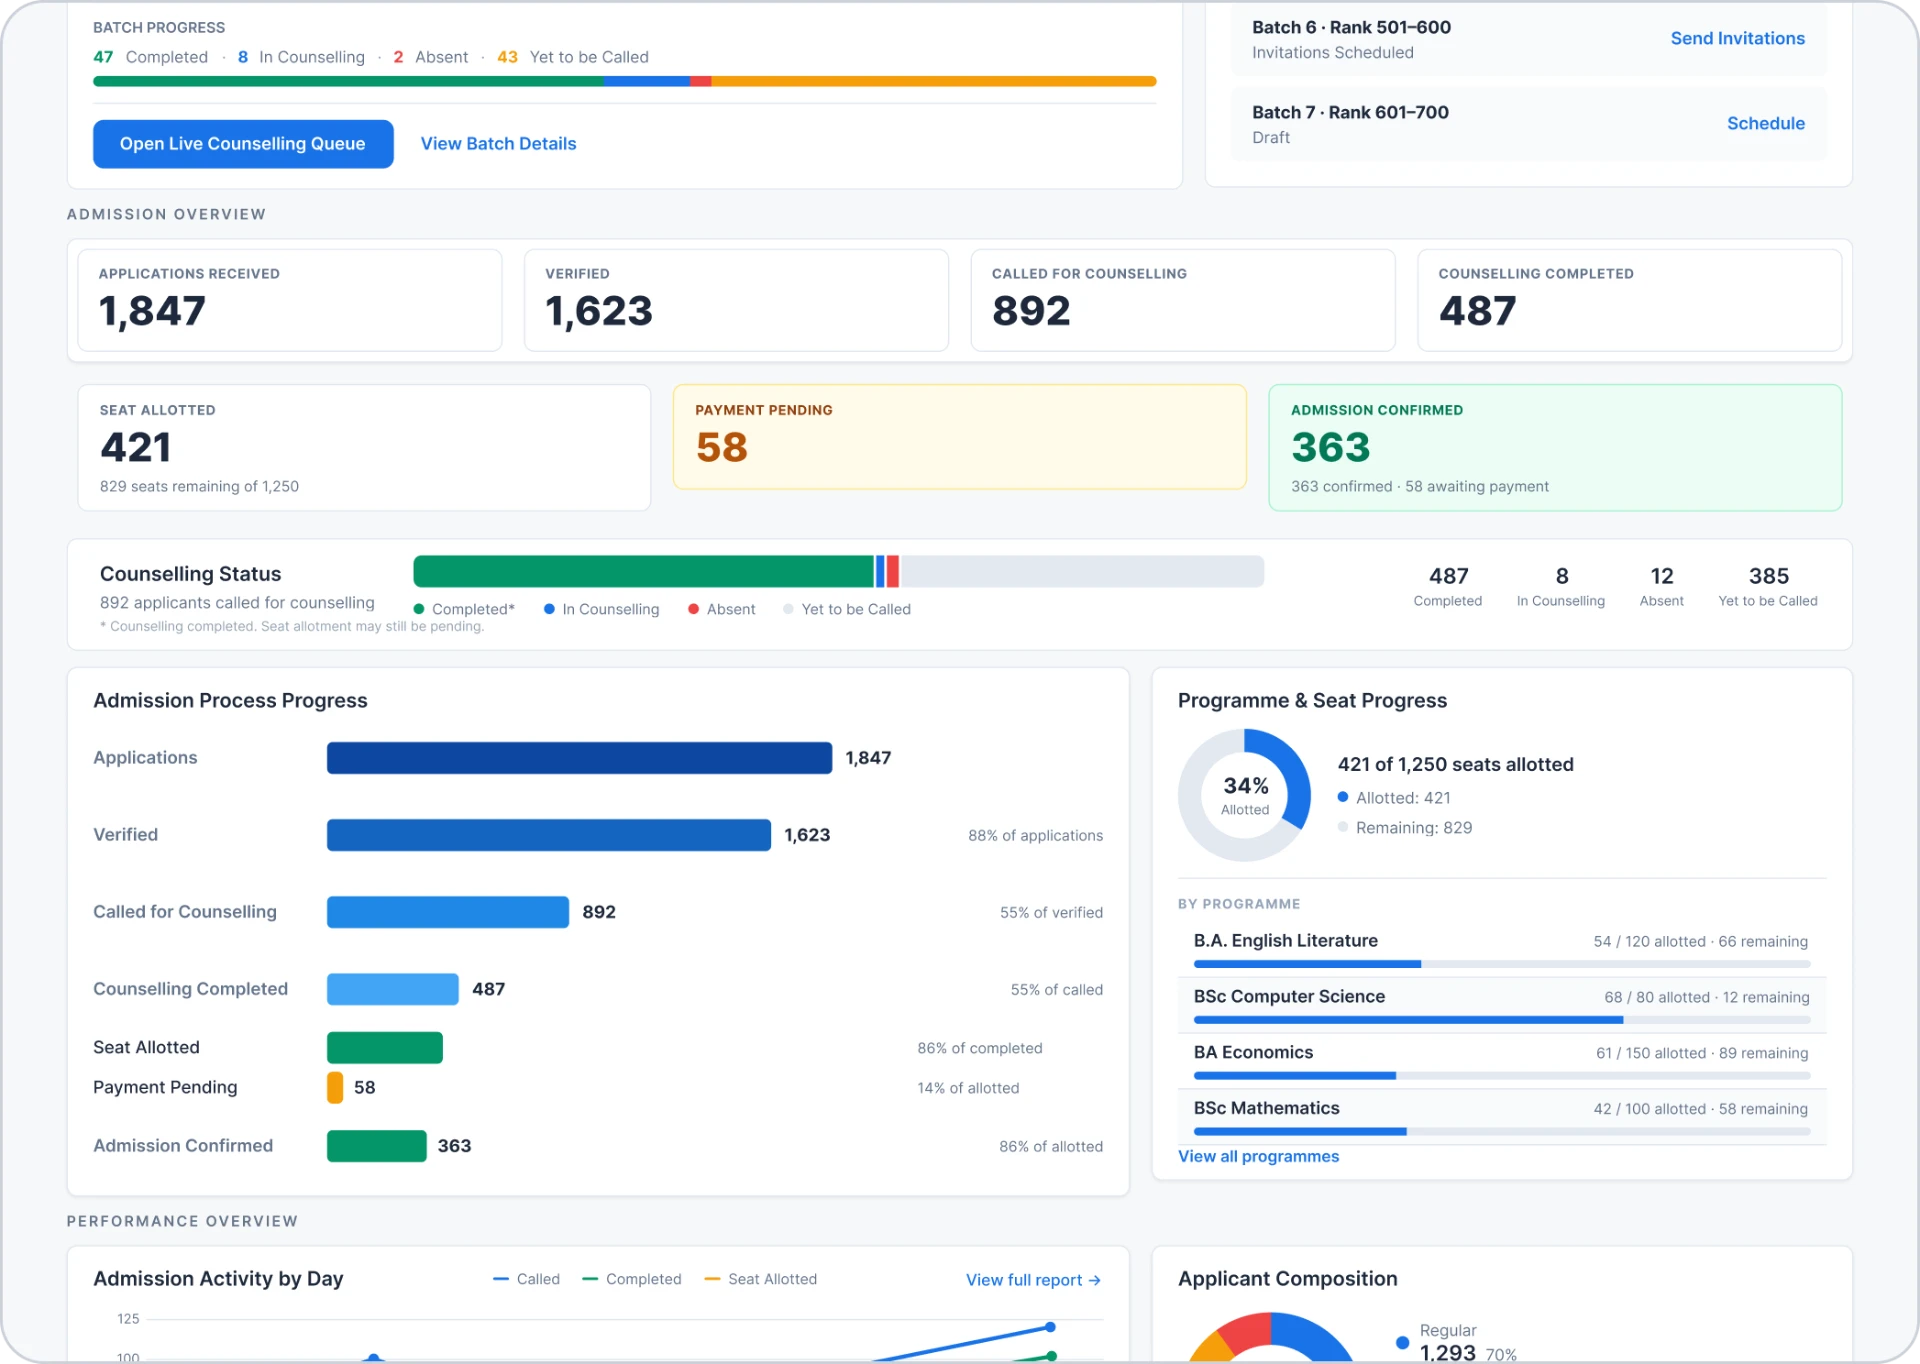Screen dimensions: 1920x1364
Task: Click the Verified 1,623 card
Action: pyautogui.click(x=736, y=300)
